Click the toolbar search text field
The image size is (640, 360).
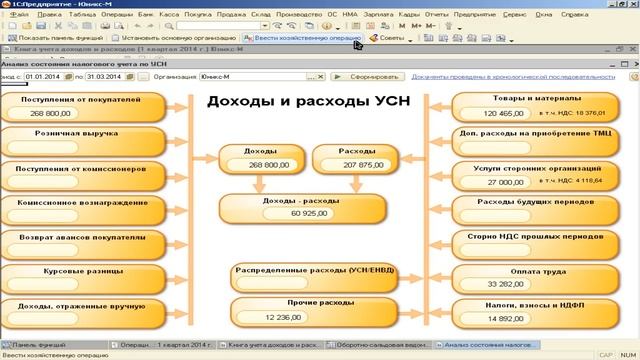219,26
